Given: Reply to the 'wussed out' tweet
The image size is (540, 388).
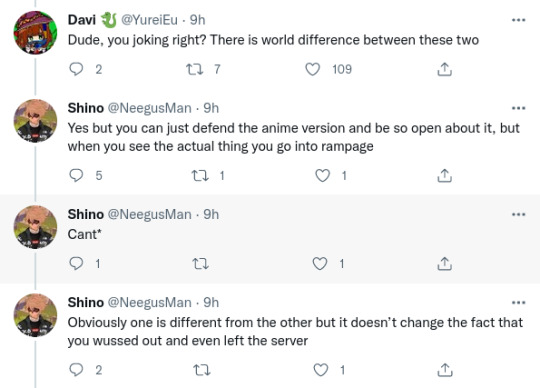Looking at the screenshot, I should (x=76, y=370).
